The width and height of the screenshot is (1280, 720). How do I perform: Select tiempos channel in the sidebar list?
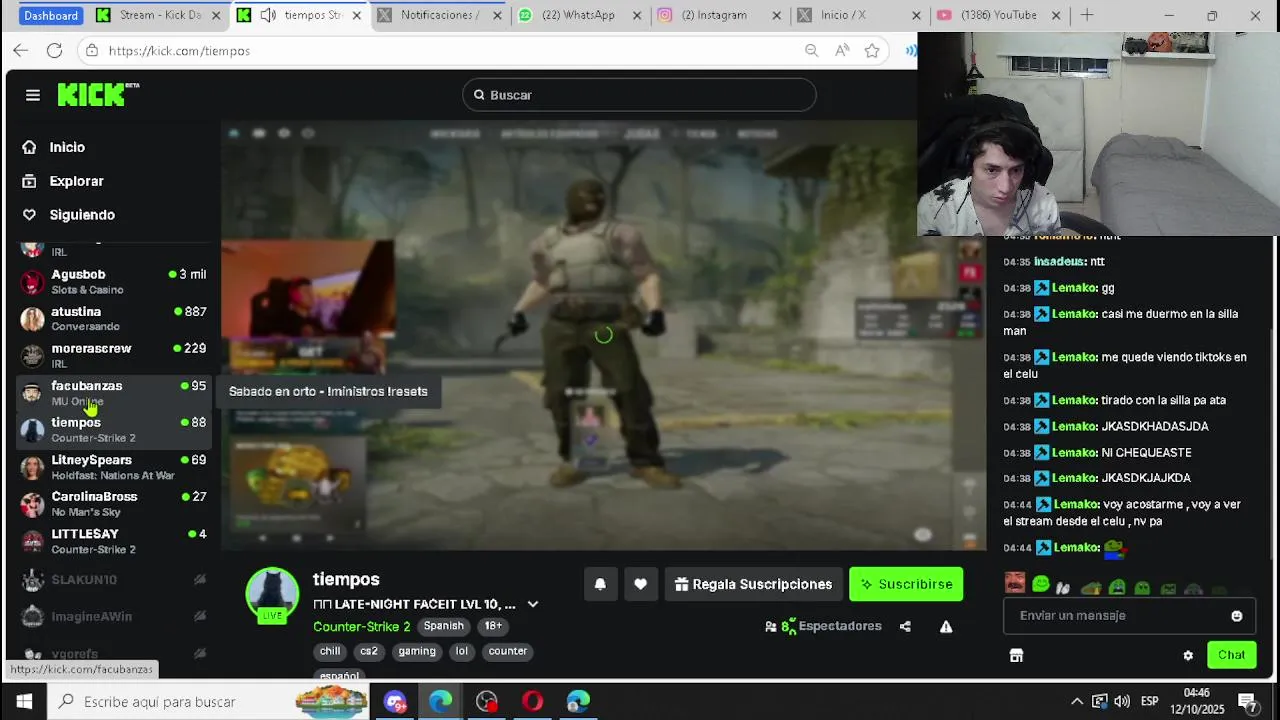[x=114, y=429]
